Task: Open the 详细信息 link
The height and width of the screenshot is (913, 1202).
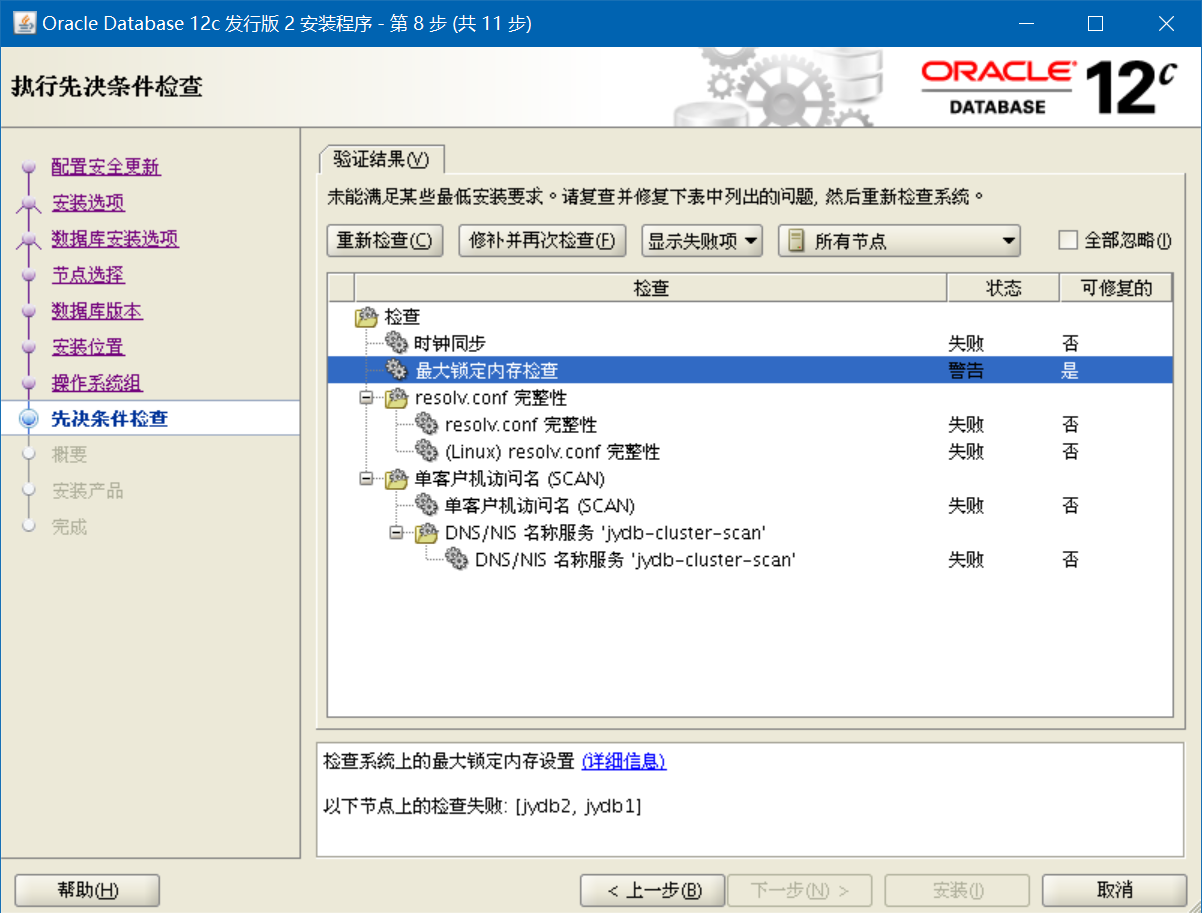Action: point(624,761)
